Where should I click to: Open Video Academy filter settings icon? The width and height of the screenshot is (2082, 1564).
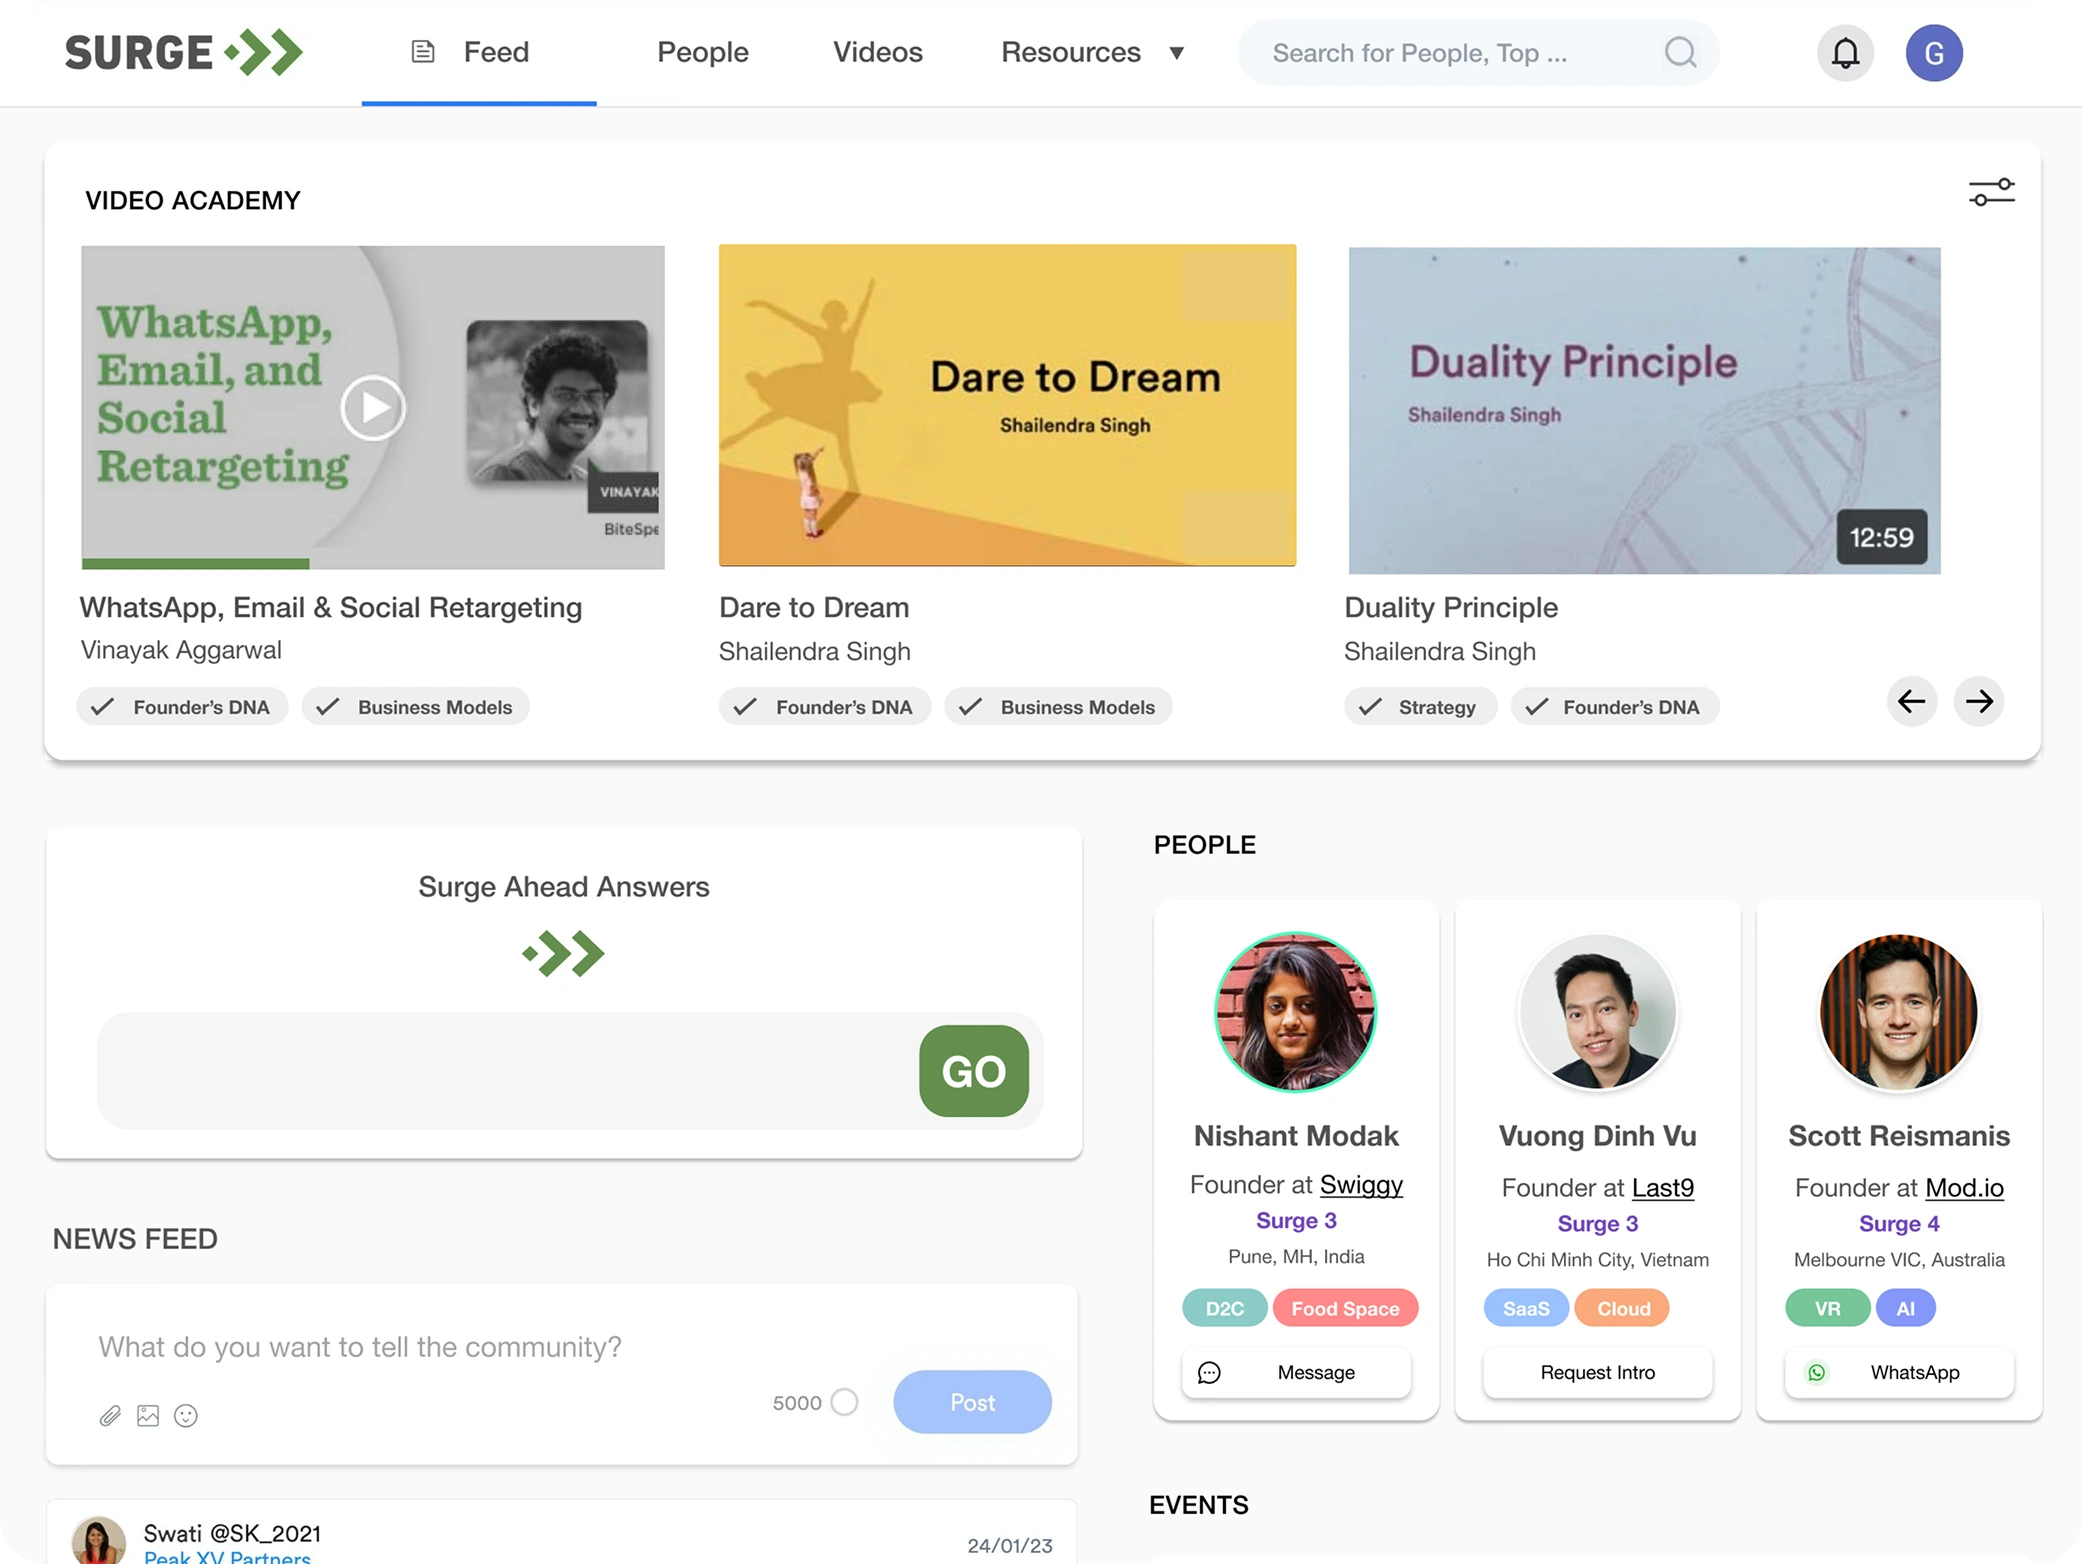pos(1991,192)
